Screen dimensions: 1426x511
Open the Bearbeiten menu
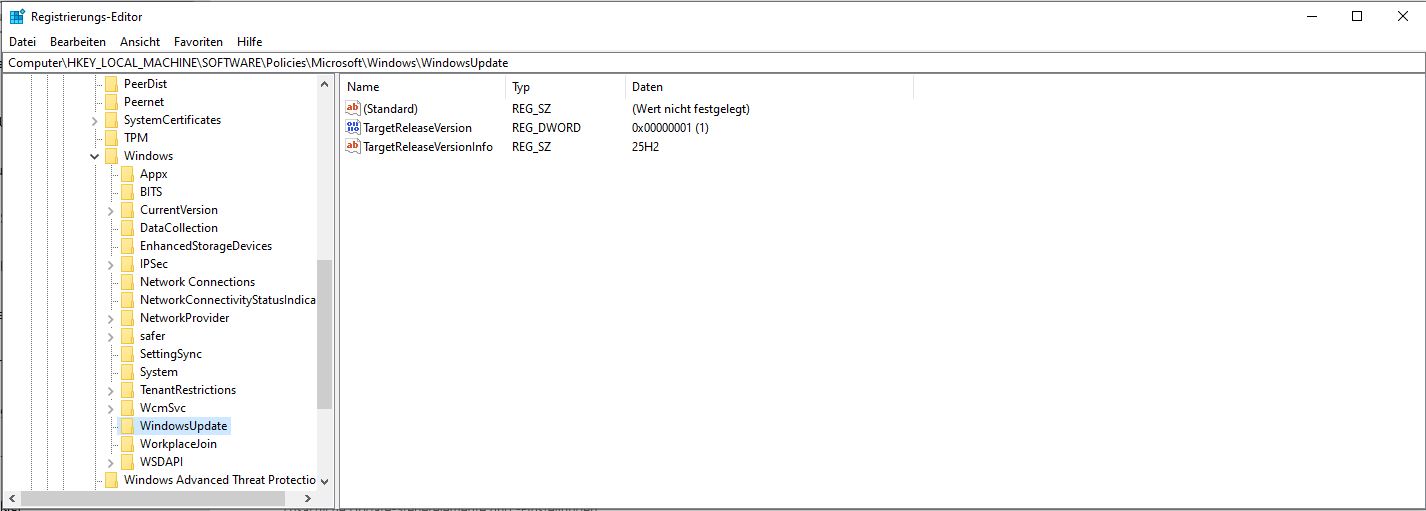tap(78, 42)
